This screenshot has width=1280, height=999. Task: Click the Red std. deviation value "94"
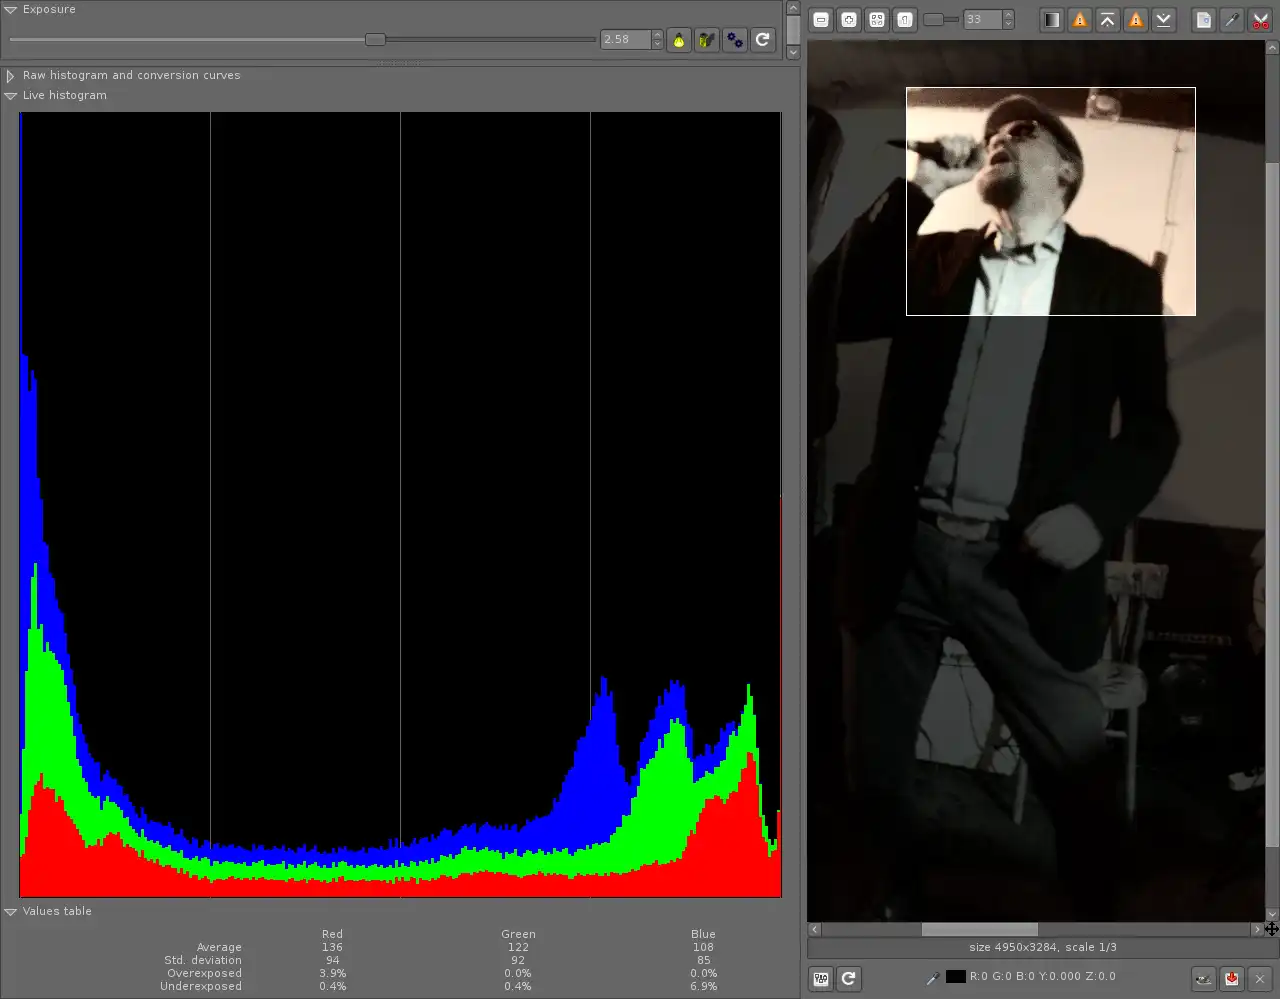pos(332,961)
